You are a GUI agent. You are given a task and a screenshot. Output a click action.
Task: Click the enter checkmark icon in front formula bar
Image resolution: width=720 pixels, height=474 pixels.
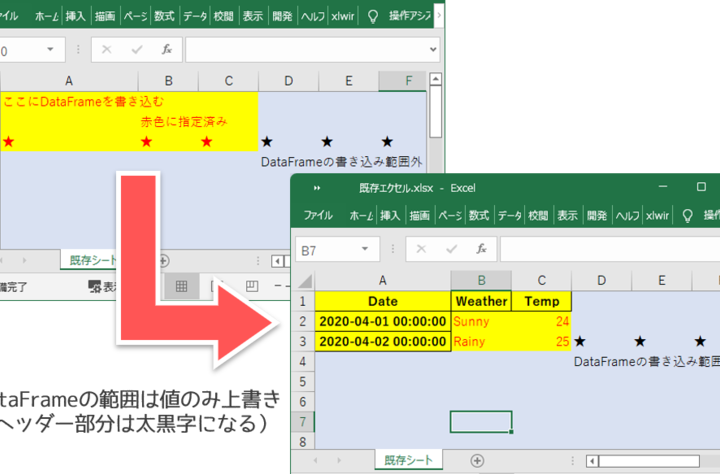click(450, 250)
